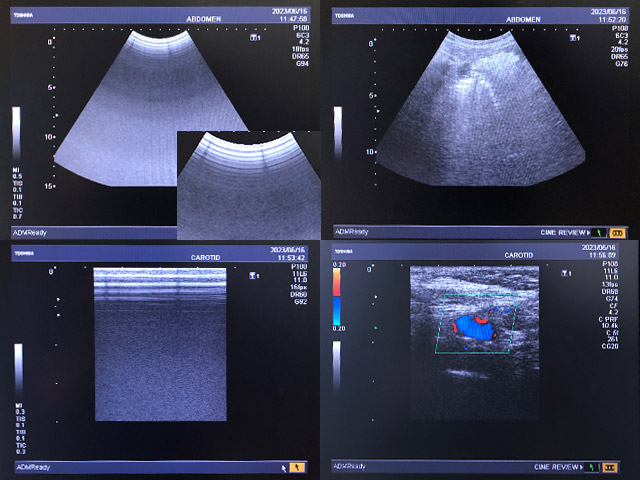Click the CINE REVIEW label in 11:56:09 carotid panel
This screenshot has height=480, width=640.
tap(558, 467)
